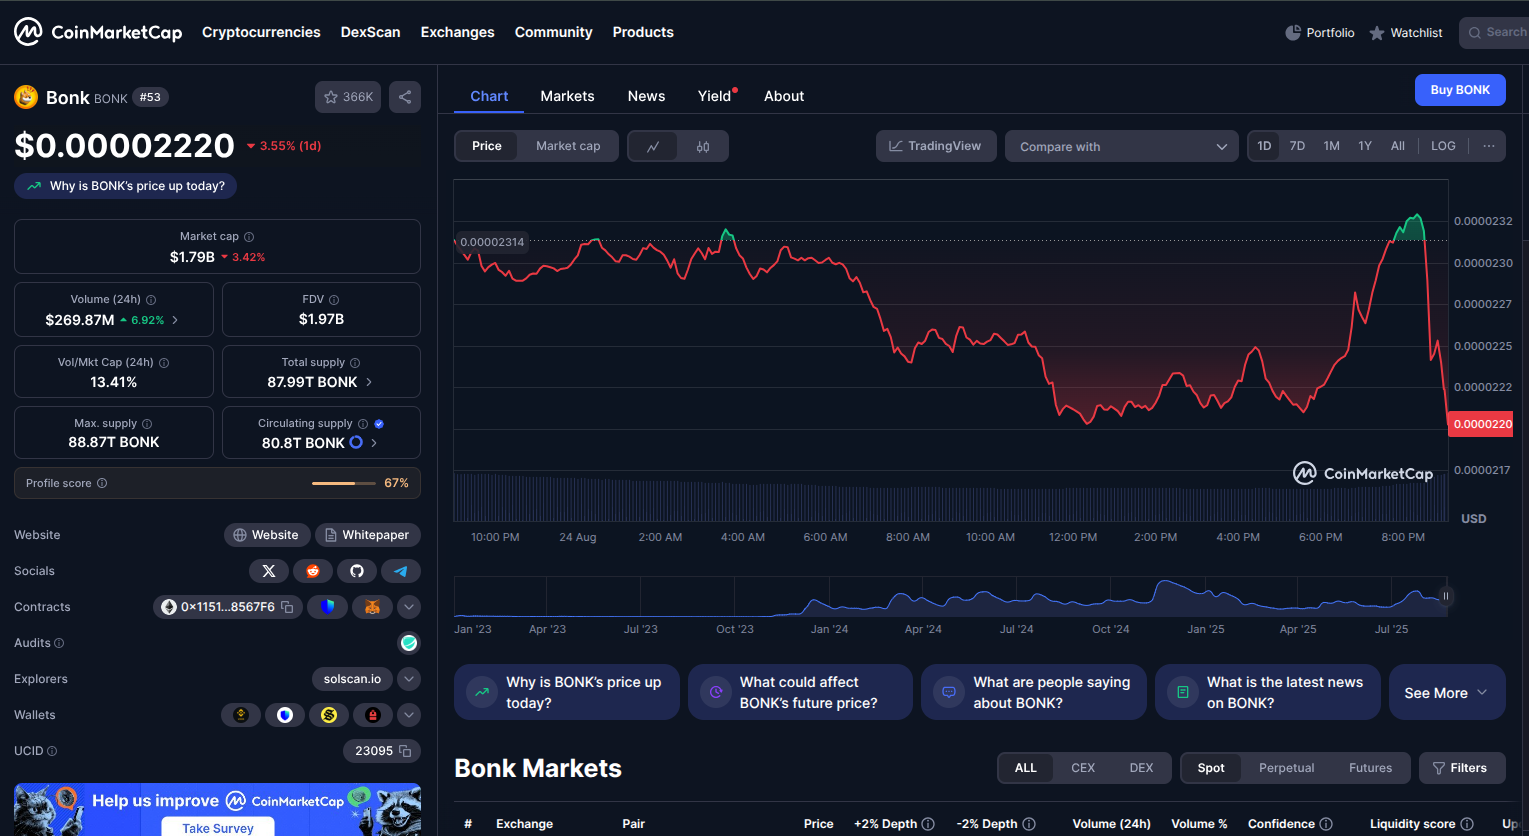Show info tooltip for Profile score
The height and width of the screenshot is (836, 1529).
click(x=102, y=483)
